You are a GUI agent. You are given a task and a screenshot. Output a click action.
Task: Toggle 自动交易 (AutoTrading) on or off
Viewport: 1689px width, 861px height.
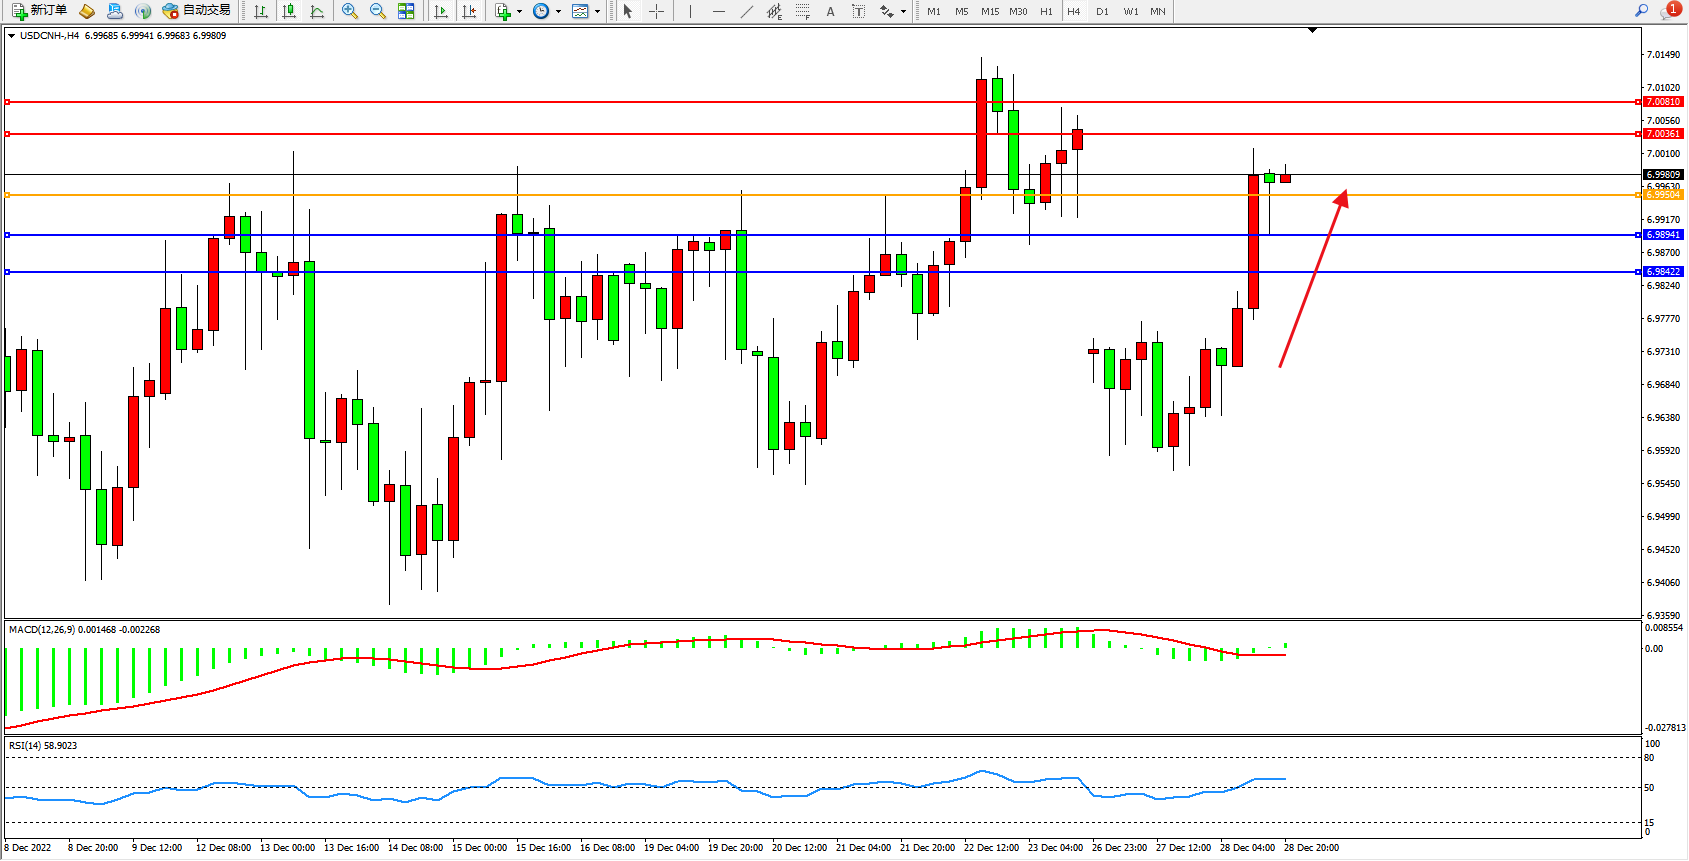197,11
